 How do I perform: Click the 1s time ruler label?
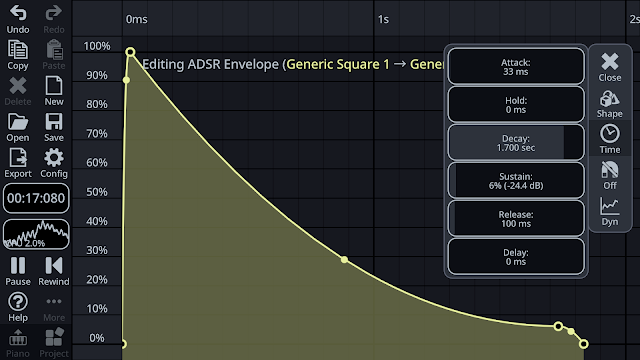point(383,19)
